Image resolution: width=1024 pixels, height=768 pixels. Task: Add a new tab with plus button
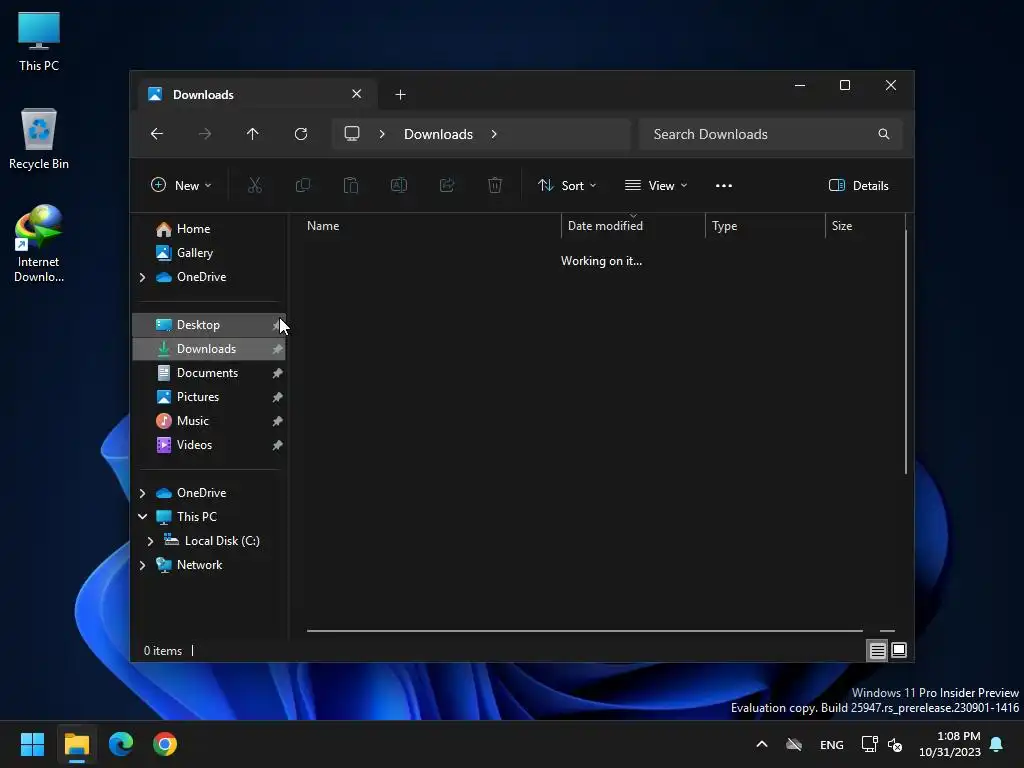point(400,95)
